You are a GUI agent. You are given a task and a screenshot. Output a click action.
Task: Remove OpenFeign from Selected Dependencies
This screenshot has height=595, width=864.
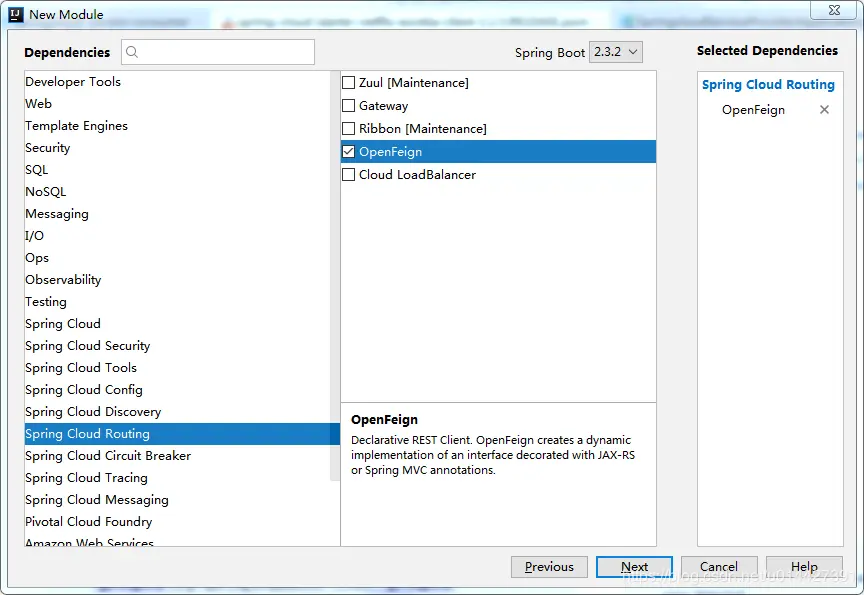pyautogui.click(x=824, y=110)
